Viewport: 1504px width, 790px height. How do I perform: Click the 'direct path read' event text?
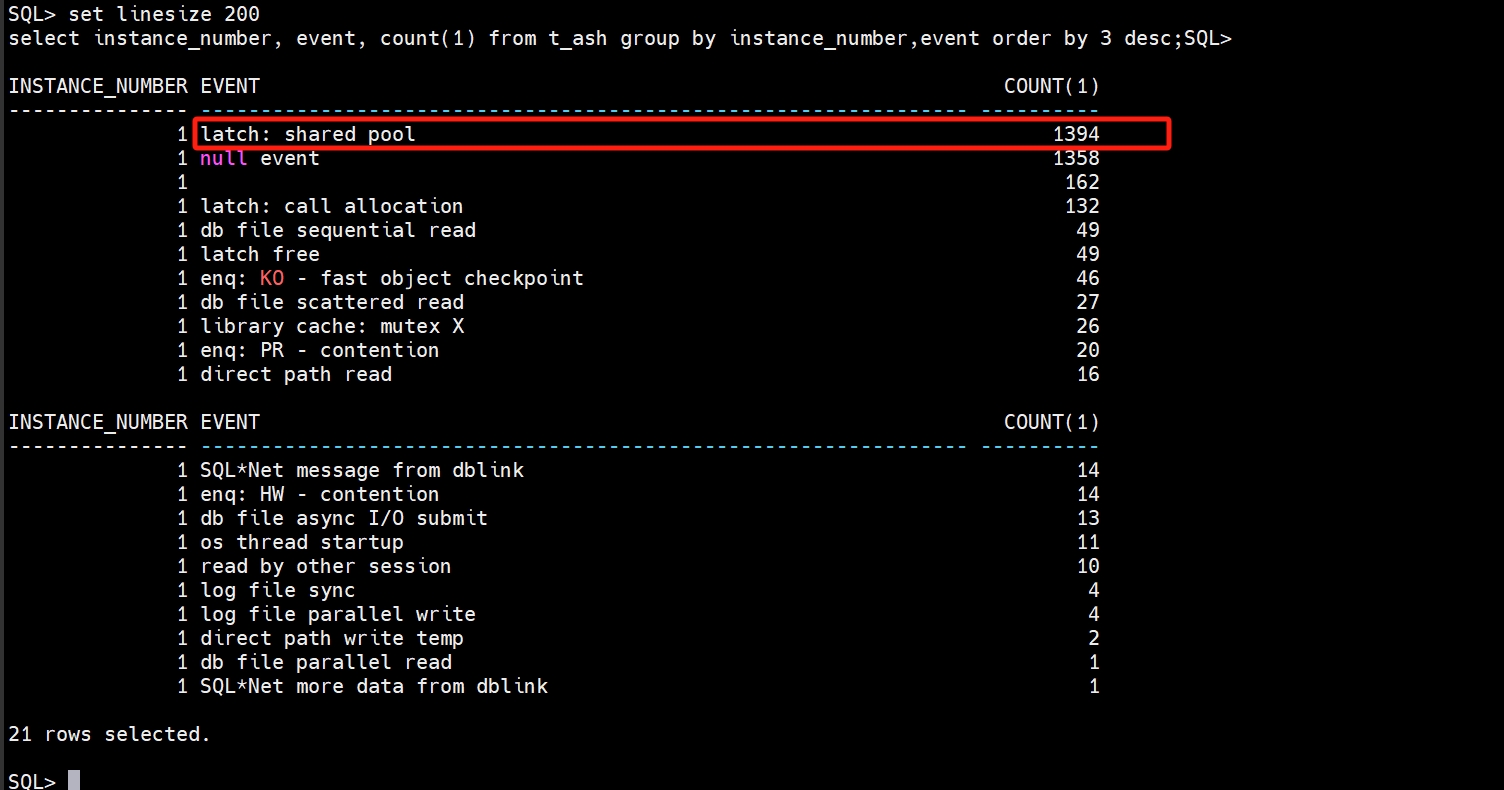296,374
